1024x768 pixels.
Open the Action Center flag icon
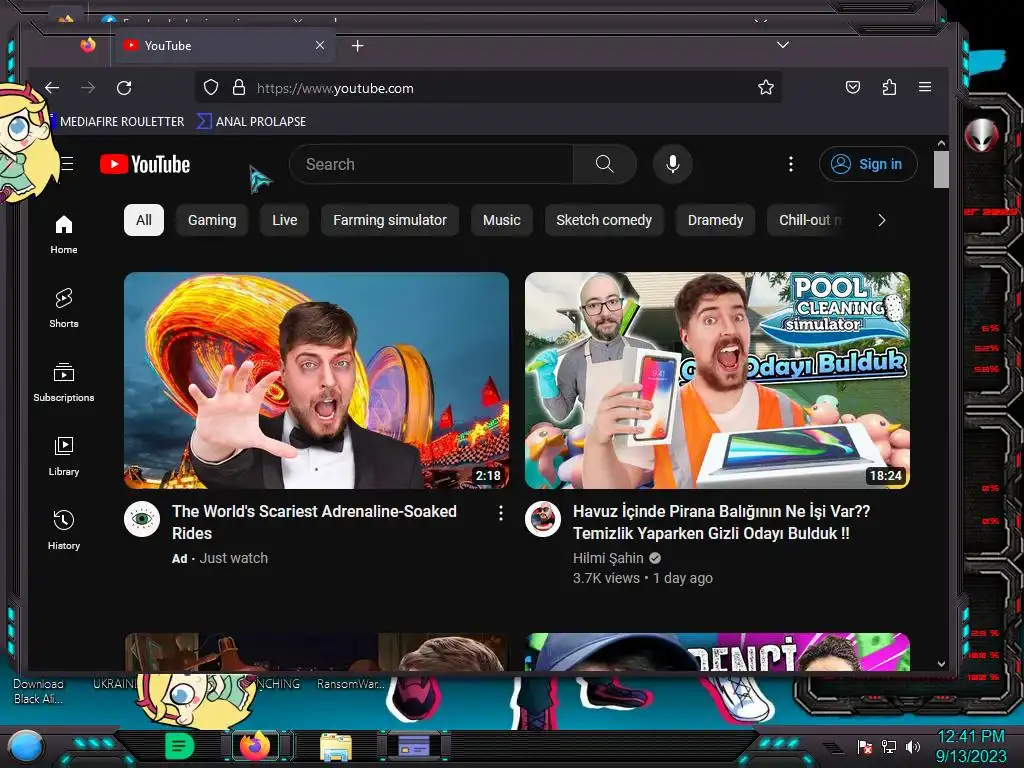pyautogui.click(x=865, y=746)
